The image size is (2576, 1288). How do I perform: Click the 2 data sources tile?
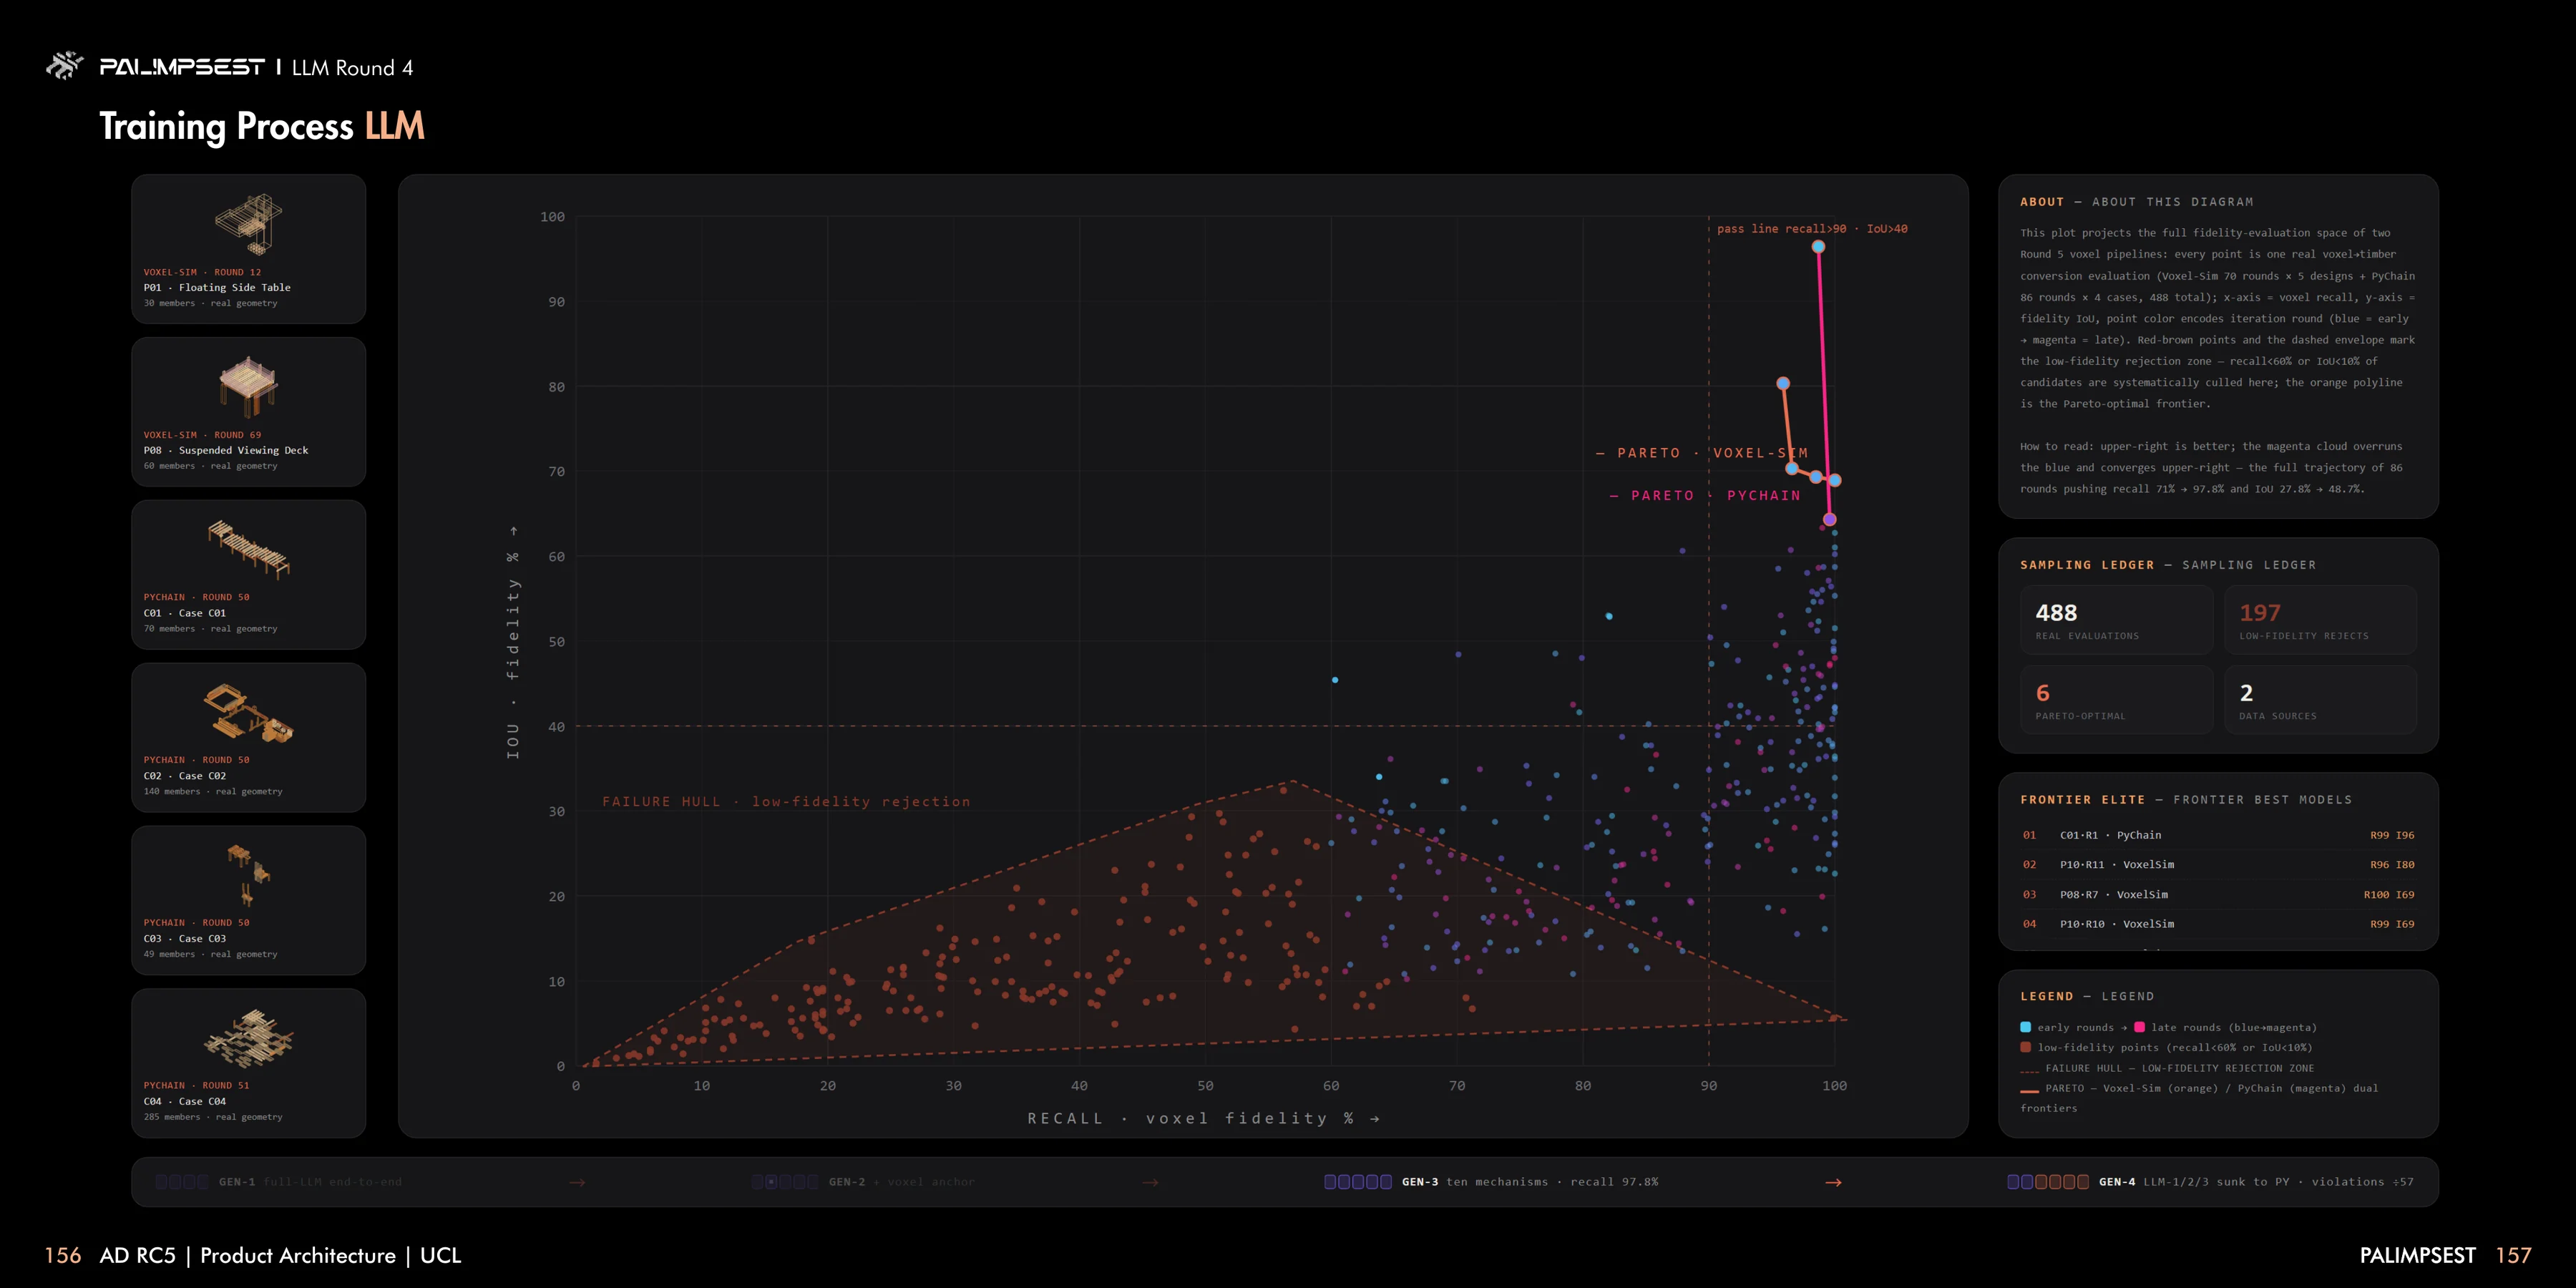2320,700
